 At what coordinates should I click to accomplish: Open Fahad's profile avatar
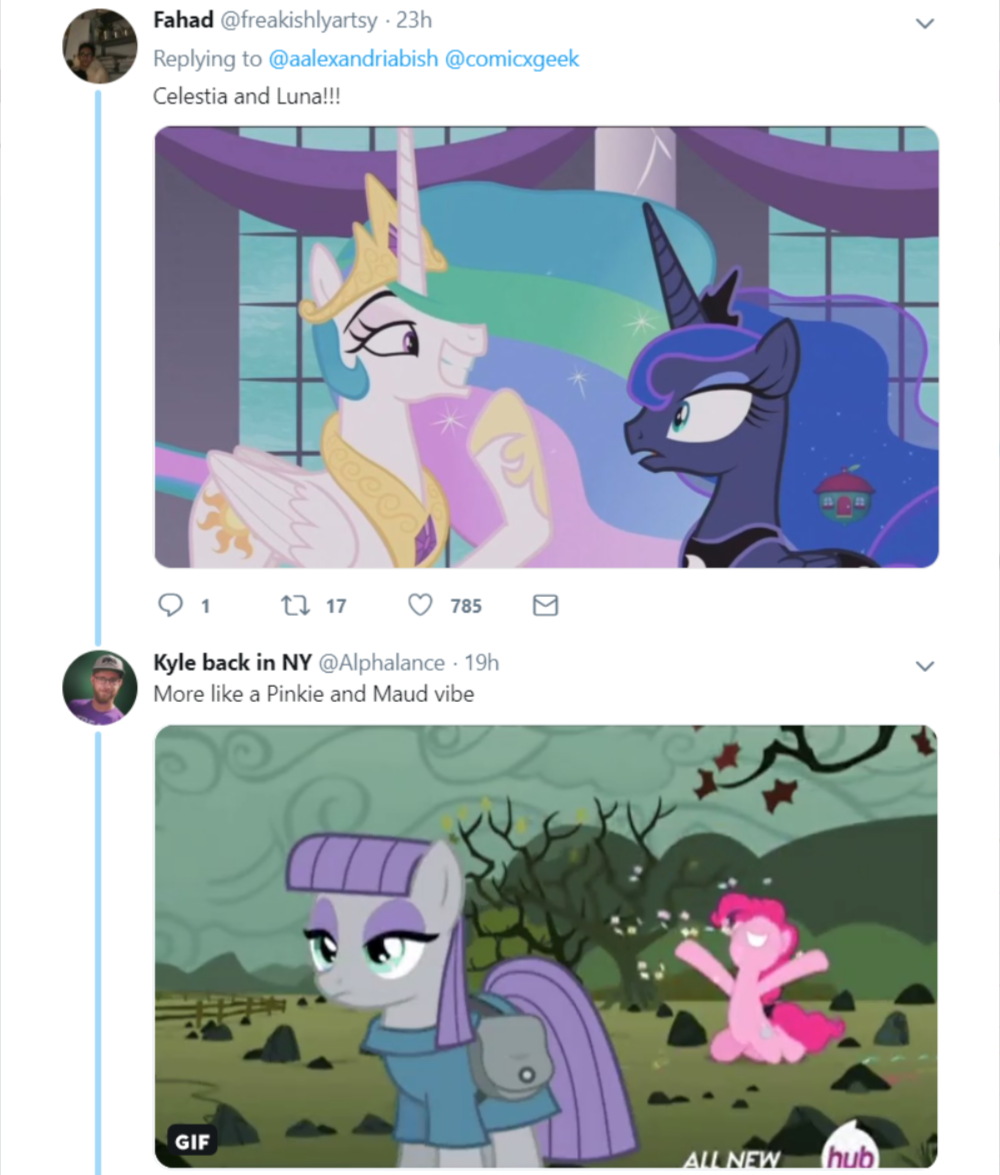[99, 45]
